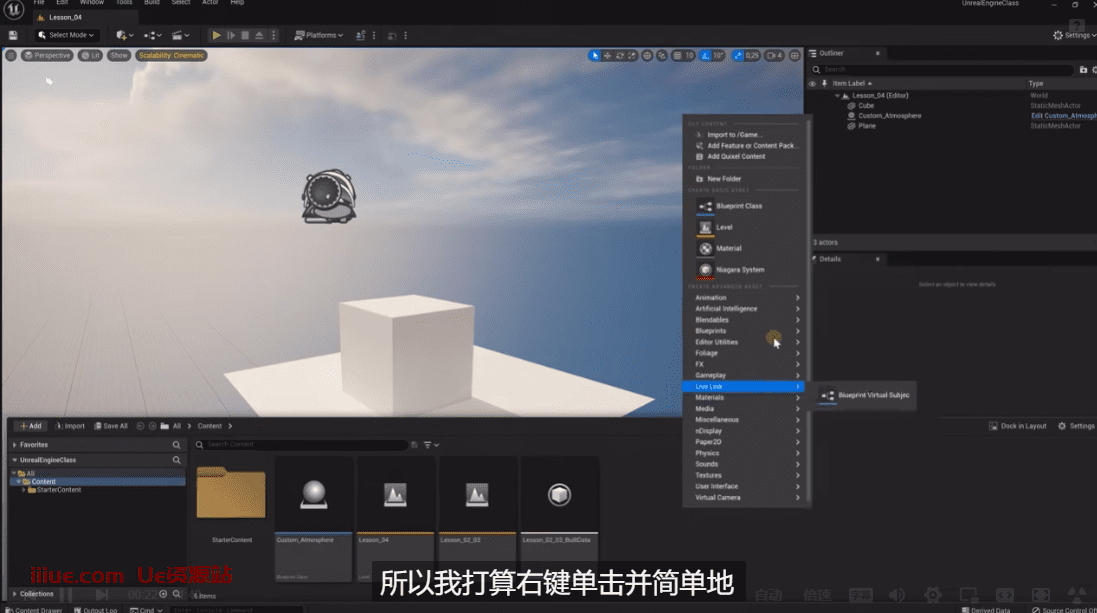This screenshot has height=613, width=1097.
Task: Click the Blueprint Class icon in menu
Action: (x=706, y=206)
